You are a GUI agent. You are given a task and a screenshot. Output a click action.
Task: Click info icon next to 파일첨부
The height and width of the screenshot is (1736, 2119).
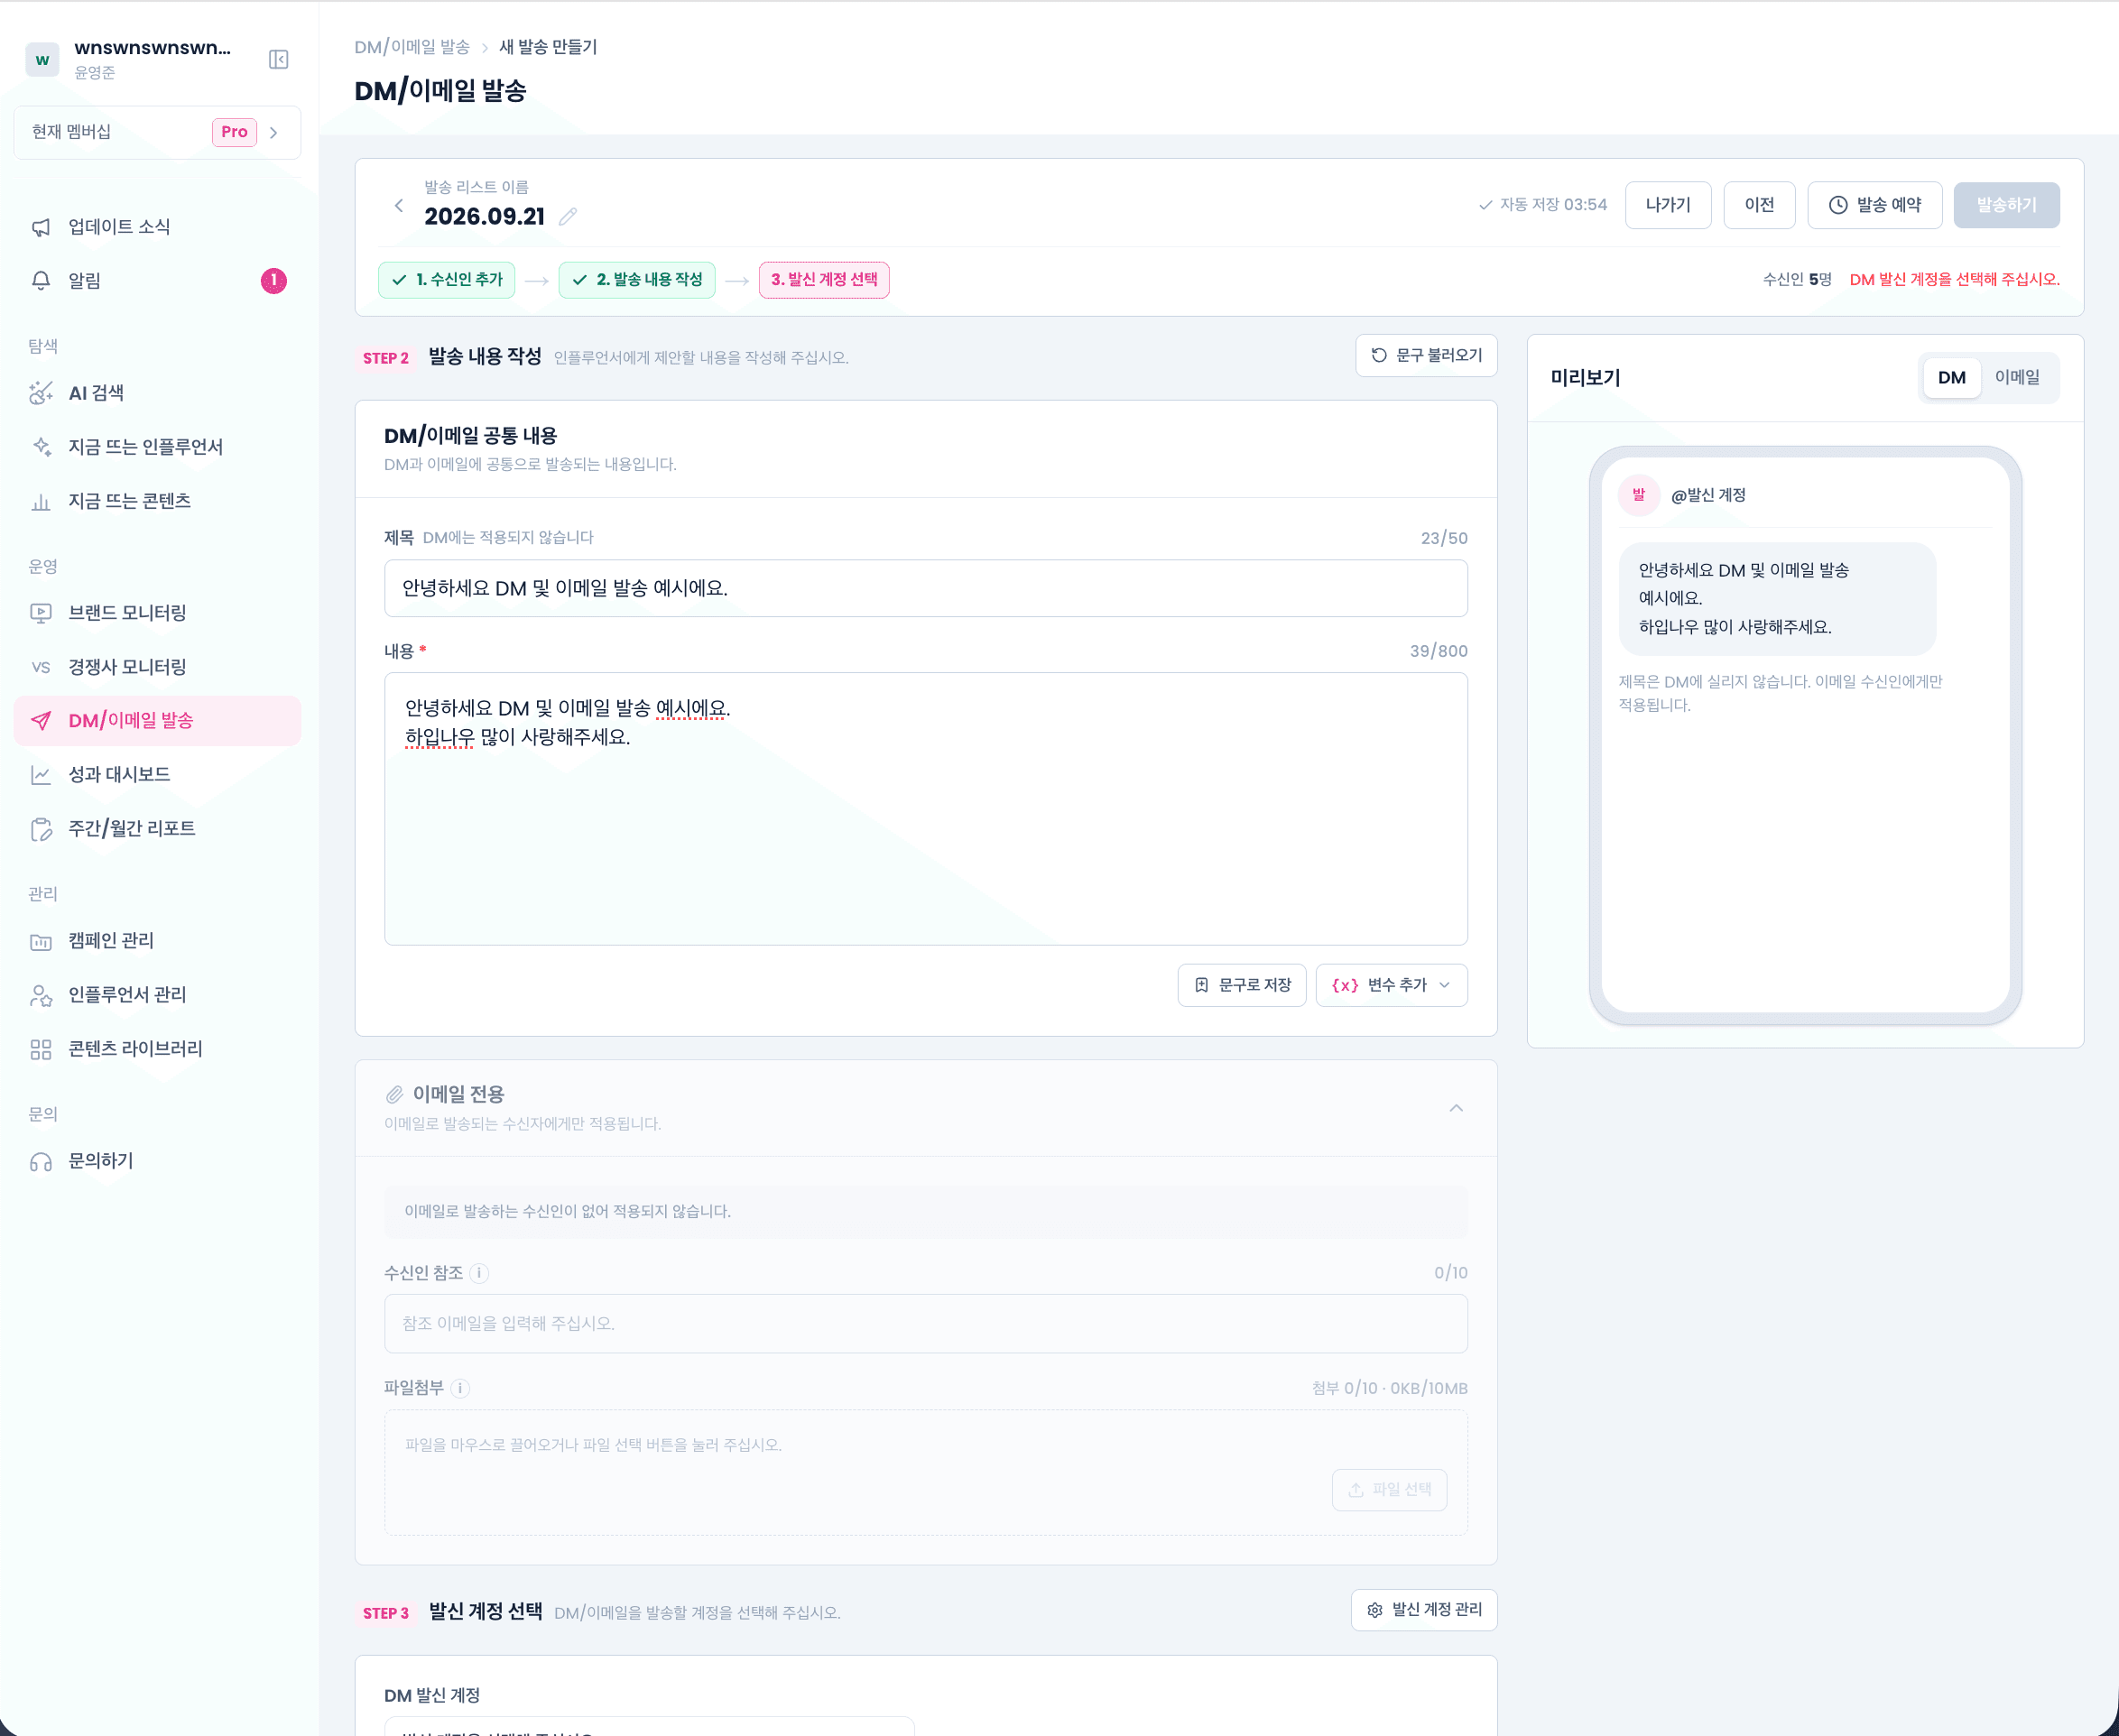coord(460,1388)
